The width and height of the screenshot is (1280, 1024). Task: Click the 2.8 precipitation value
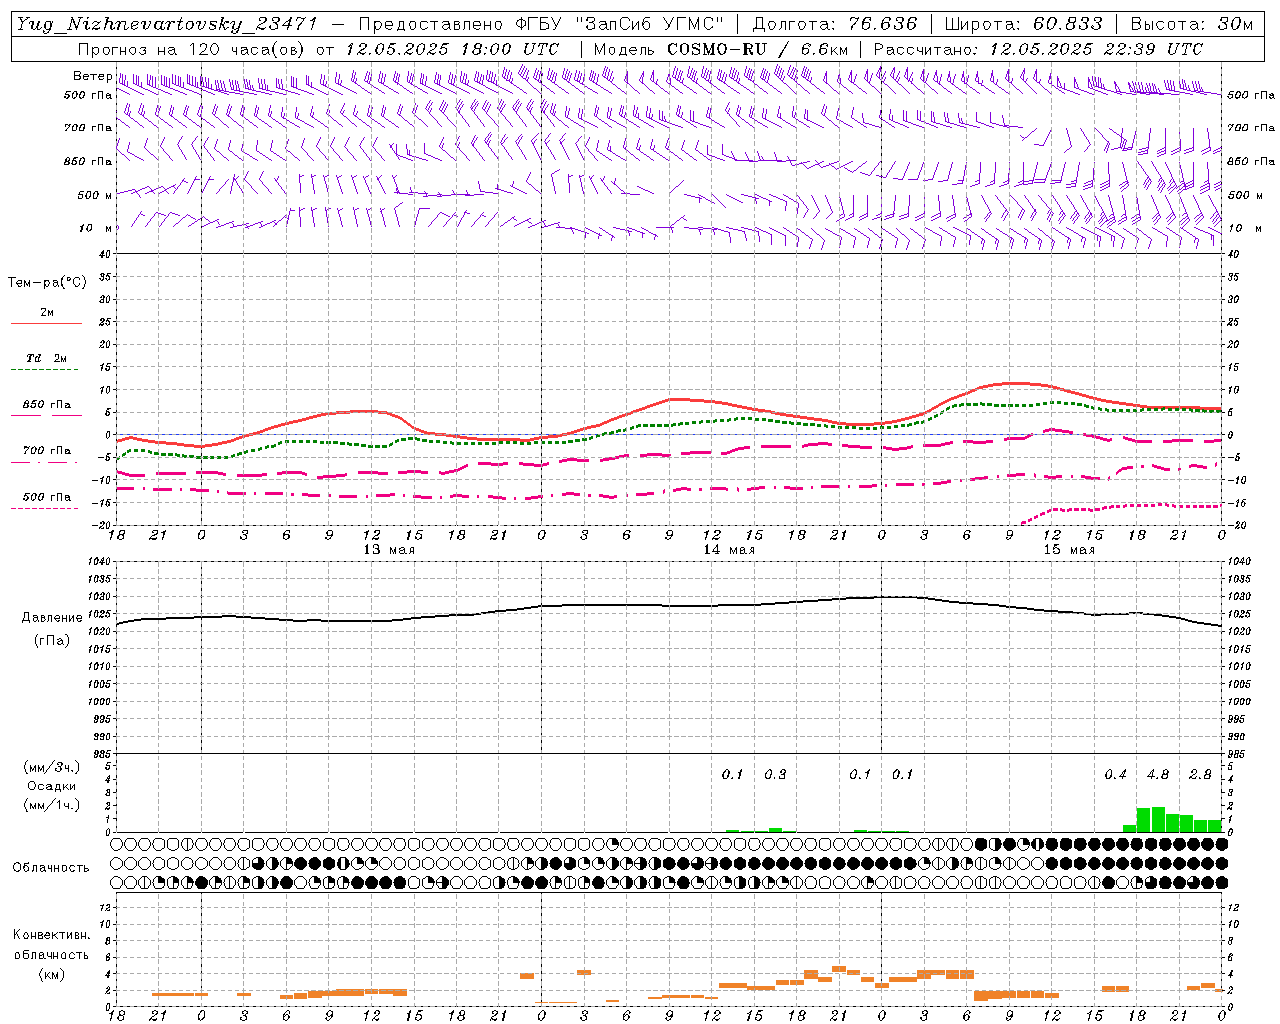[x=1200, y=774]
